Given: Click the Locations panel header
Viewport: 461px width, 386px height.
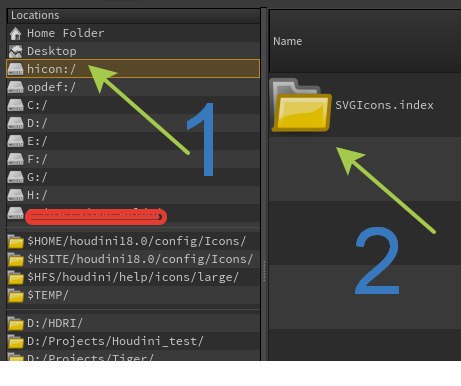Looking at the screenshot, I should 133,15.
